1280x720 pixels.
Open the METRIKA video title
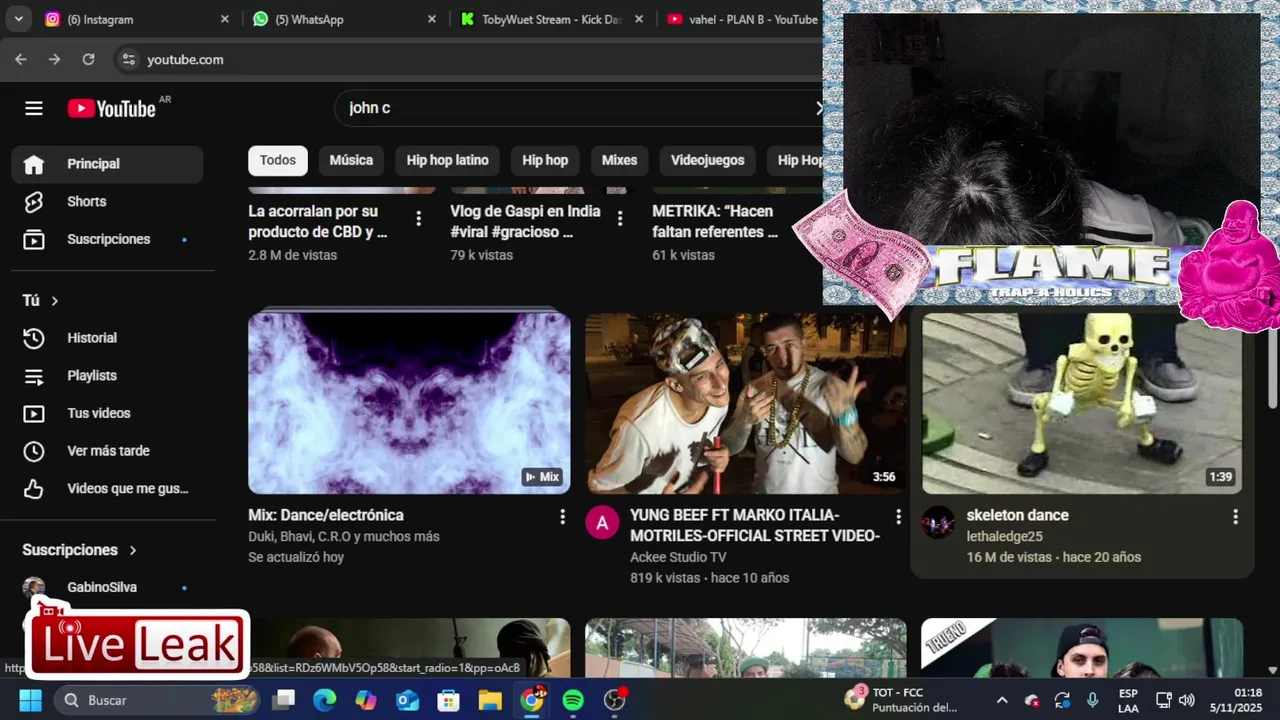pyautogui.click(x=716, y=222)
